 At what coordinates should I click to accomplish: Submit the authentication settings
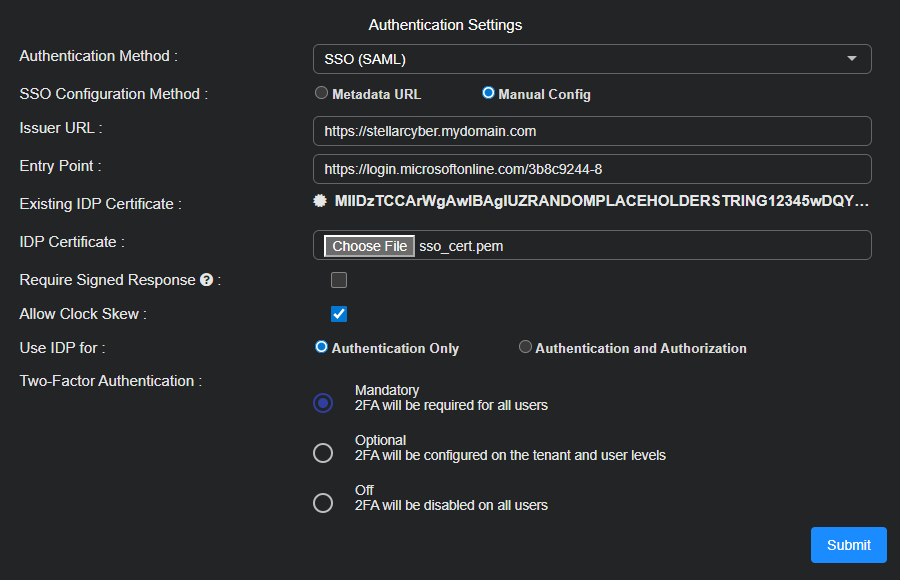point(848,545)
